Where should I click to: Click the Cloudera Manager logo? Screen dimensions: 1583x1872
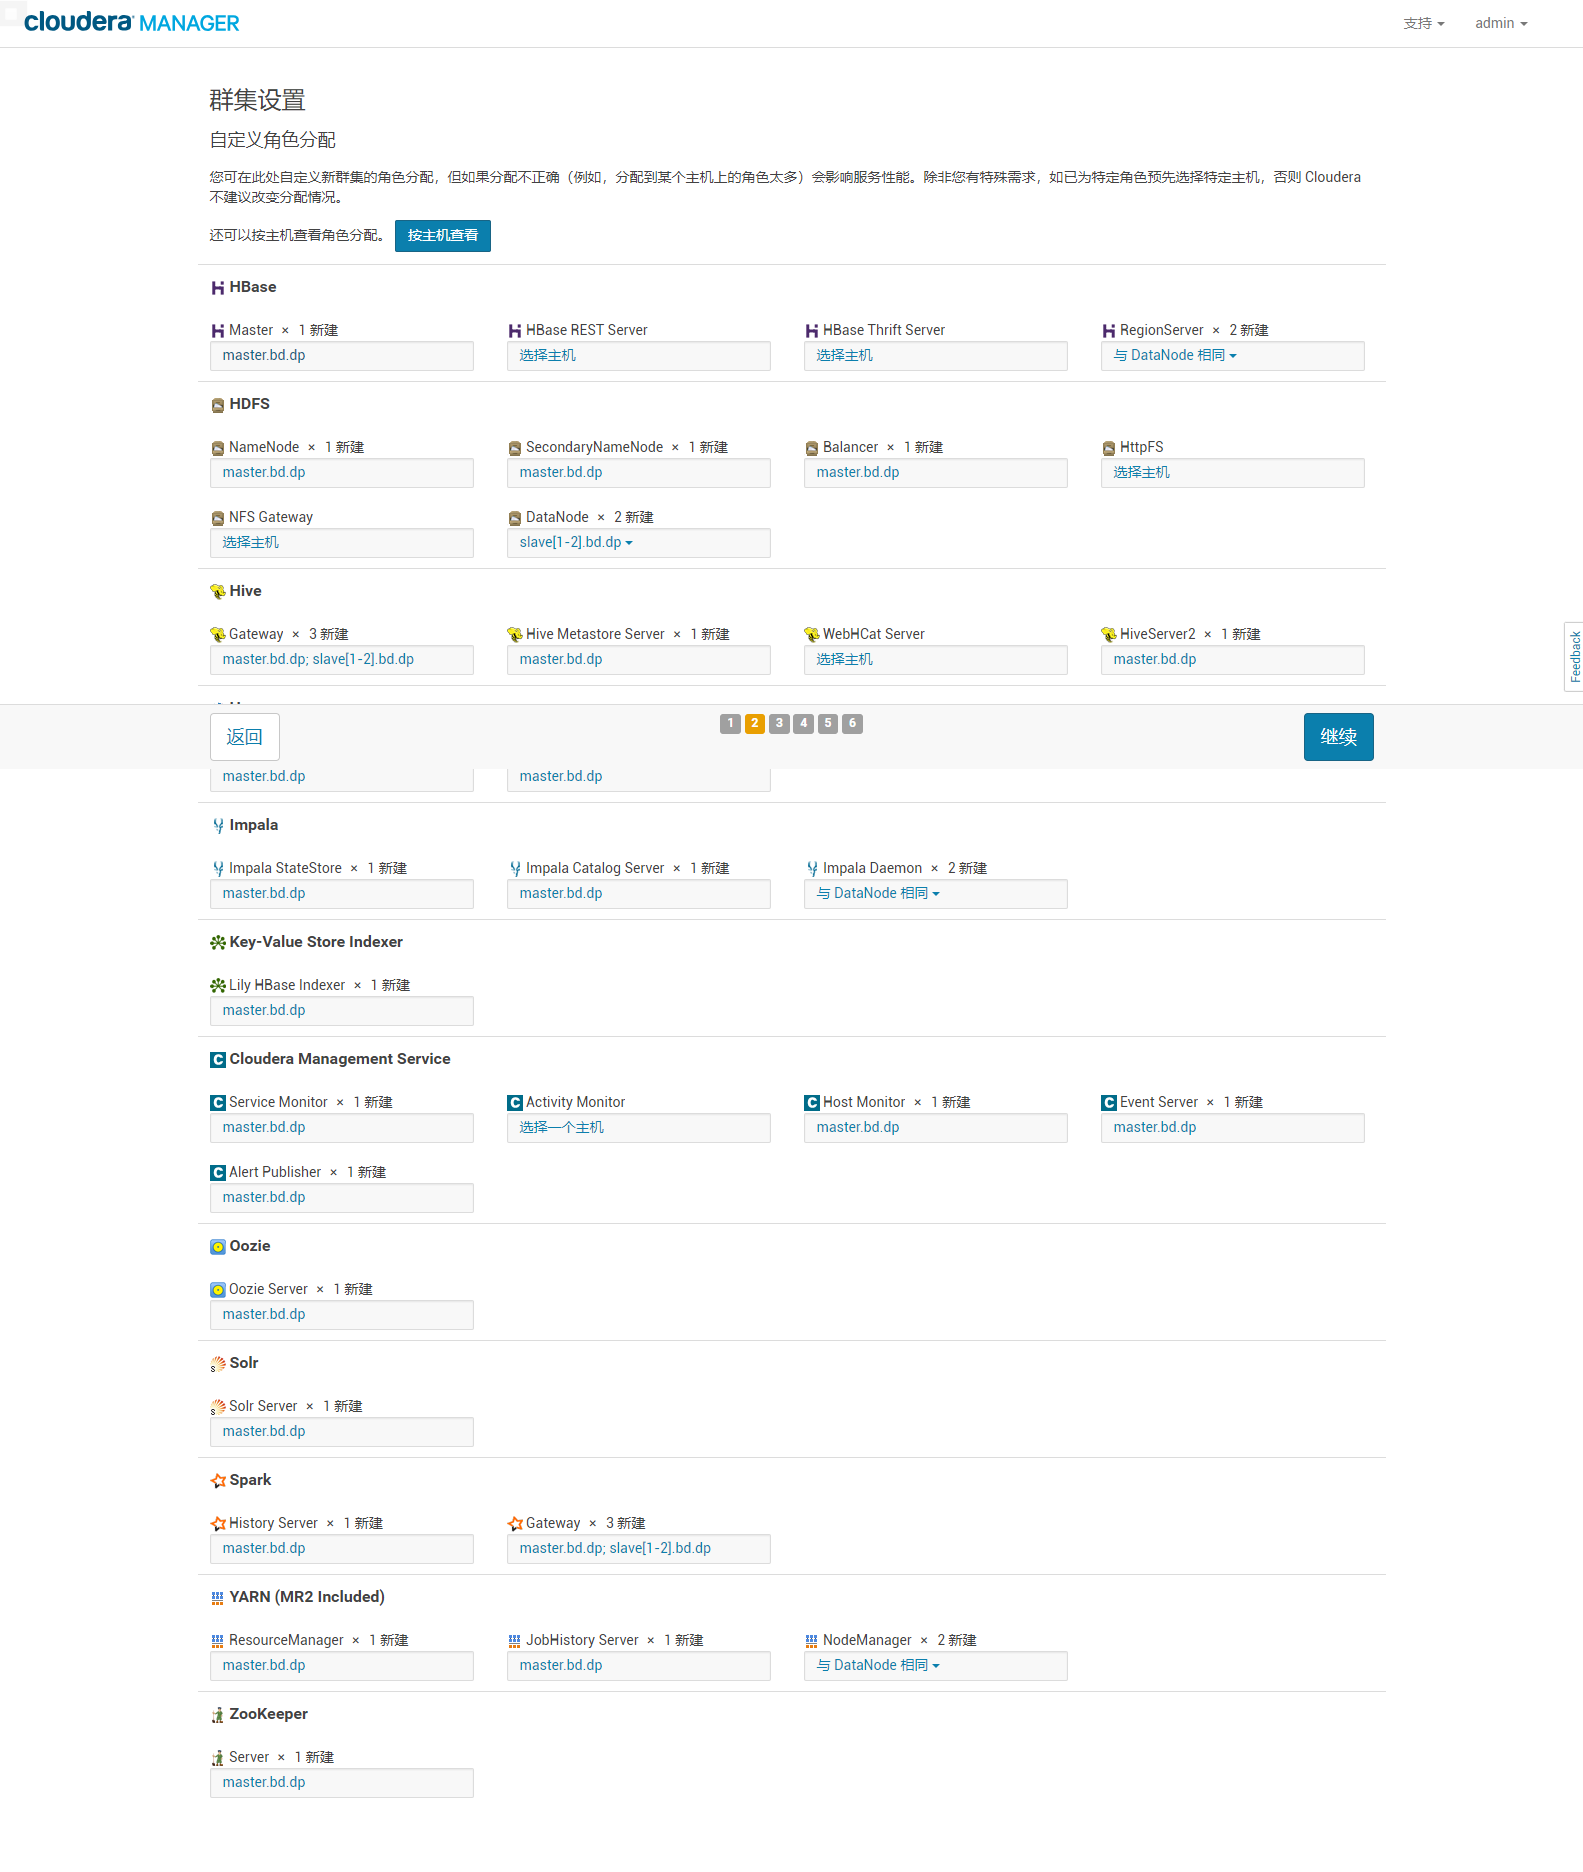pos(132,22)
